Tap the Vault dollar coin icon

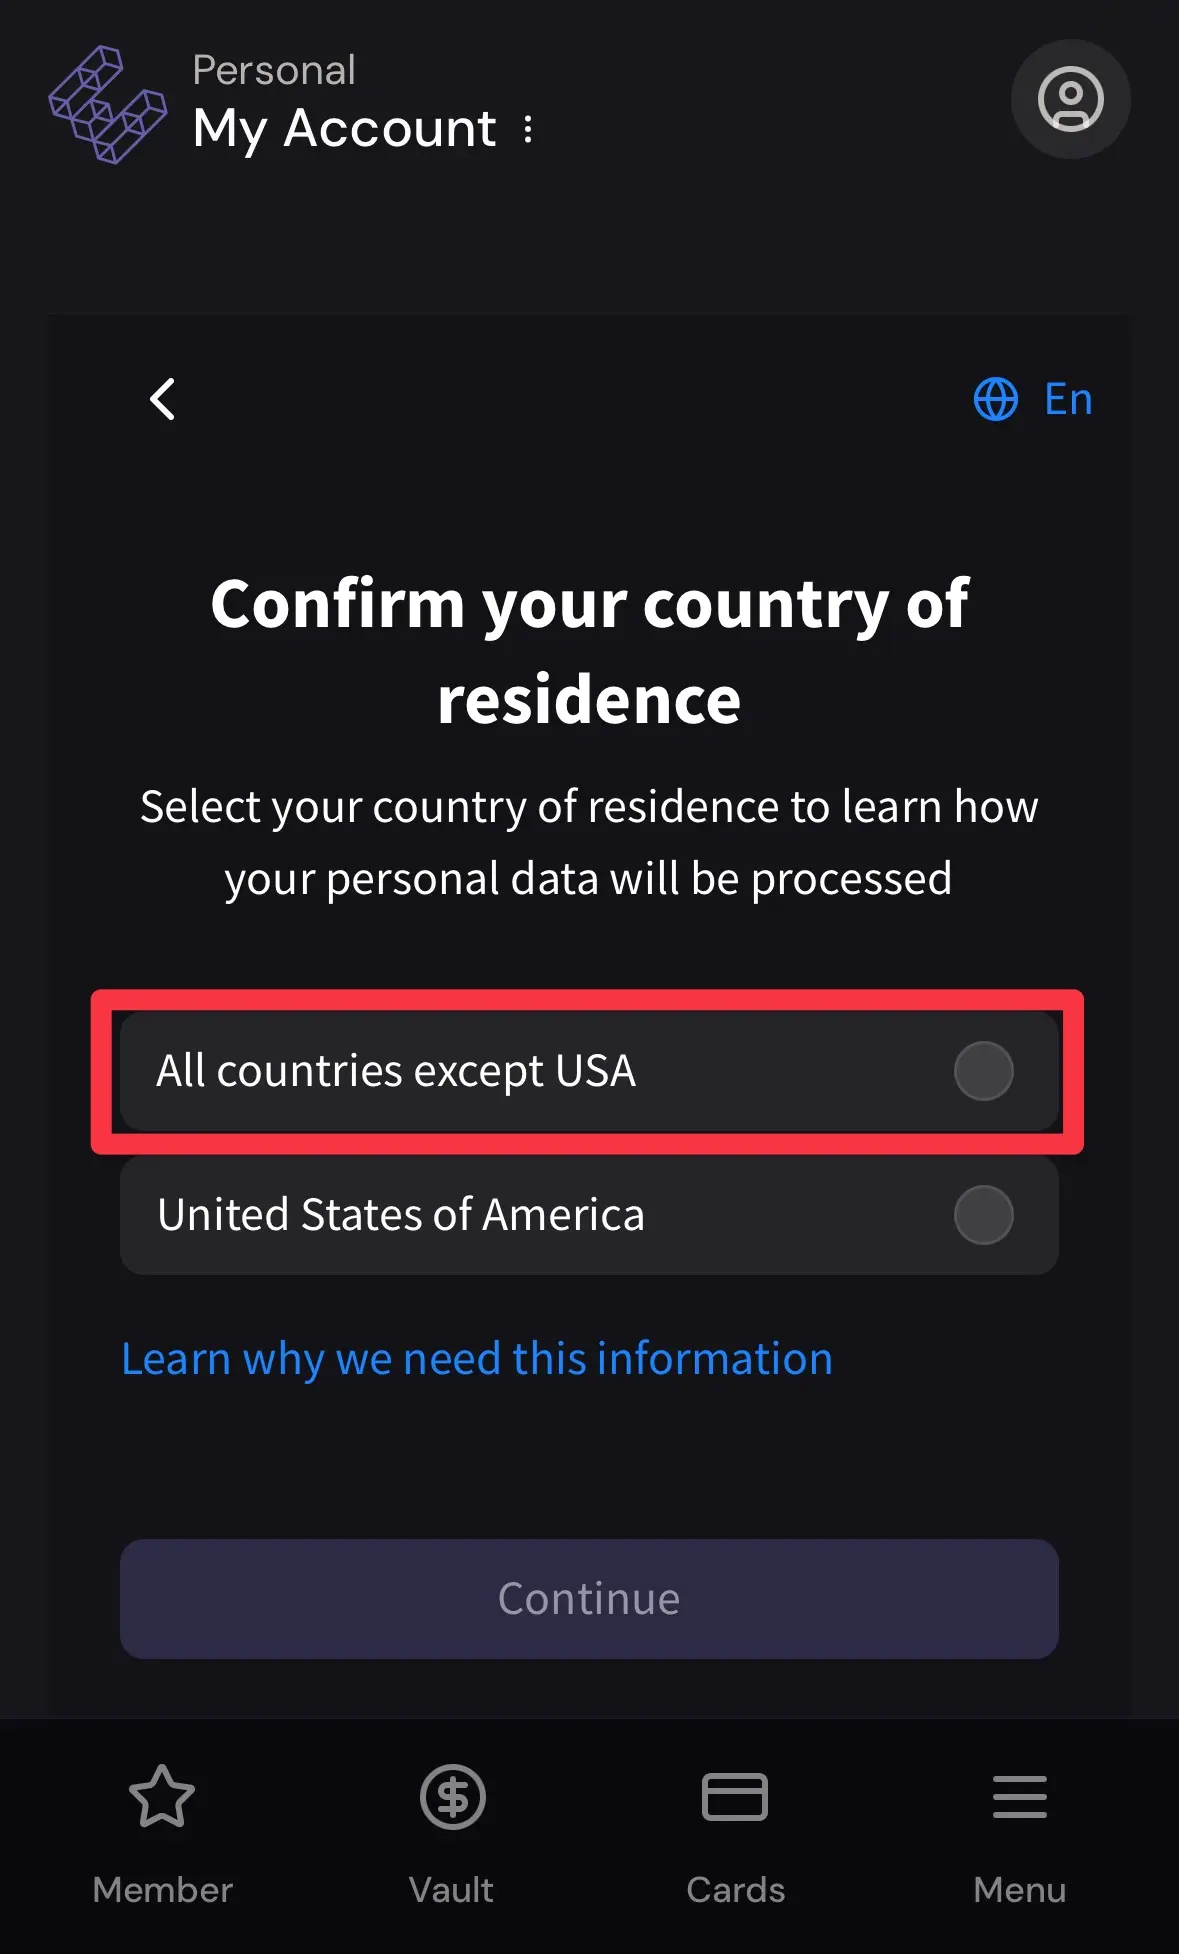[452, 1797]
